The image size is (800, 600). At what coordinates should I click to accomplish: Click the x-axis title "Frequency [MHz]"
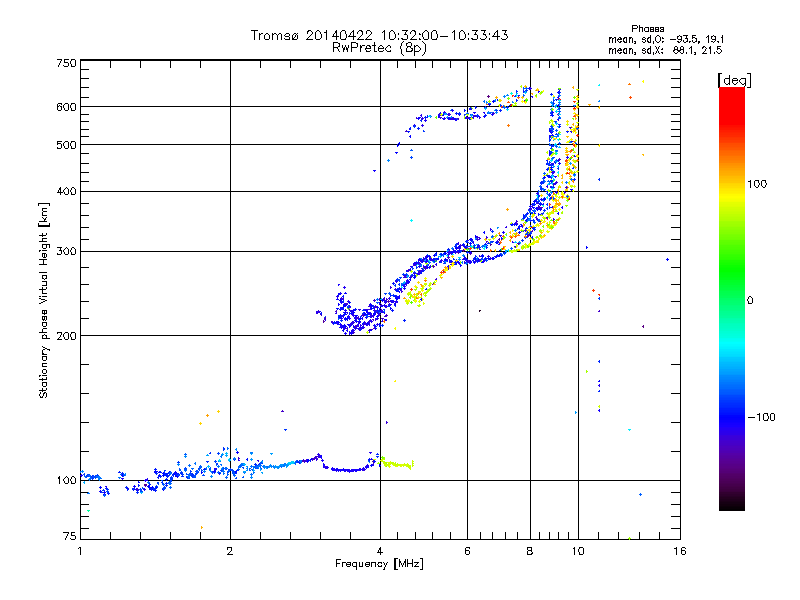[x=379, y=564]
